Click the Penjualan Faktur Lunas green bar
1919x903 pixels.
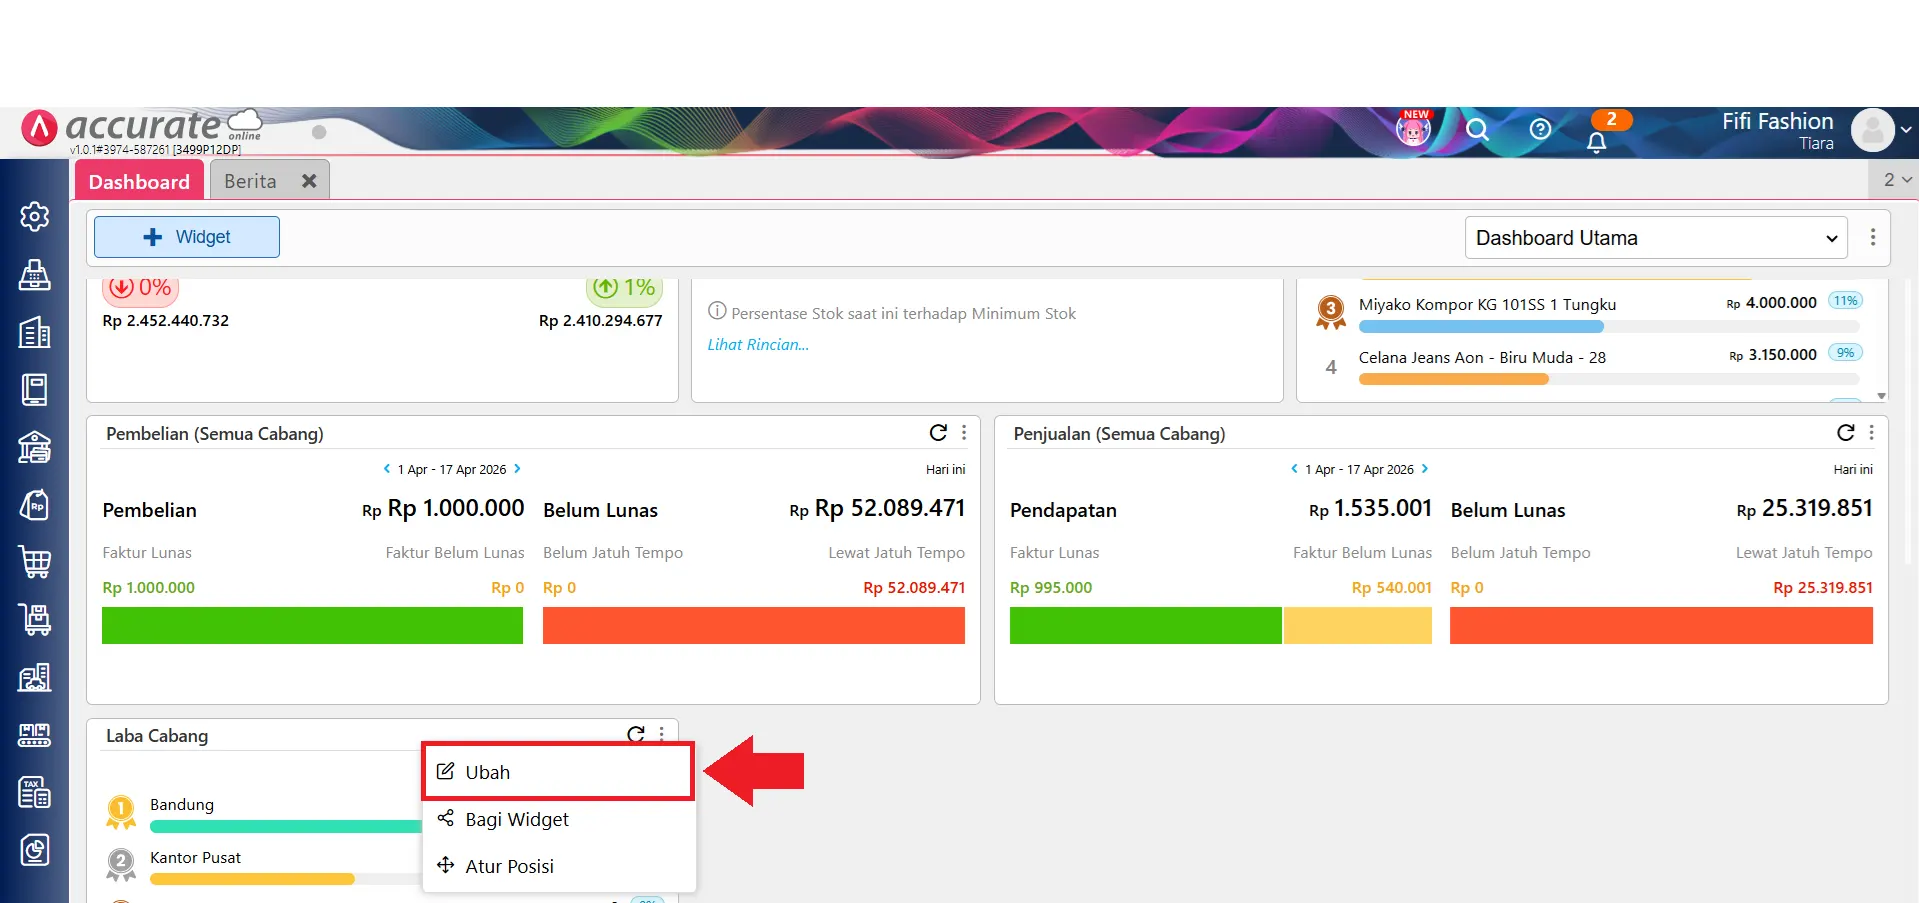pos(1145,625)
